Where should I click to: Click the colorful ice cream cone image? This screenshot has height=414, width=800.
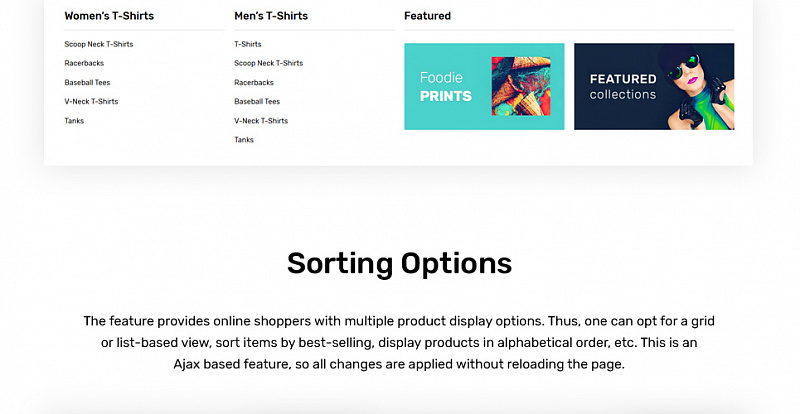(x=521, y=86)
